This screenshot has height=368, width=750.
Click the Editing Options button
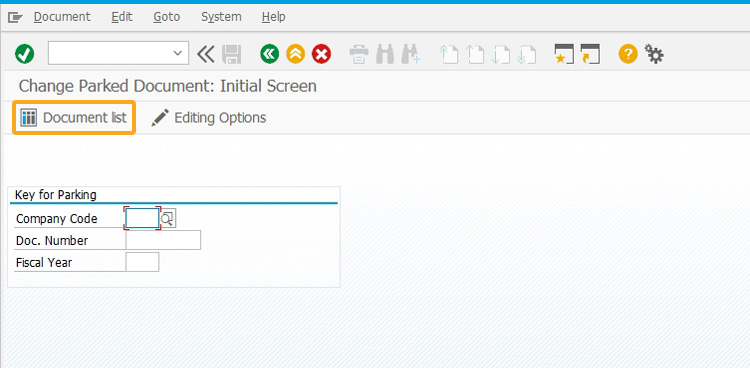coord(208,118)
